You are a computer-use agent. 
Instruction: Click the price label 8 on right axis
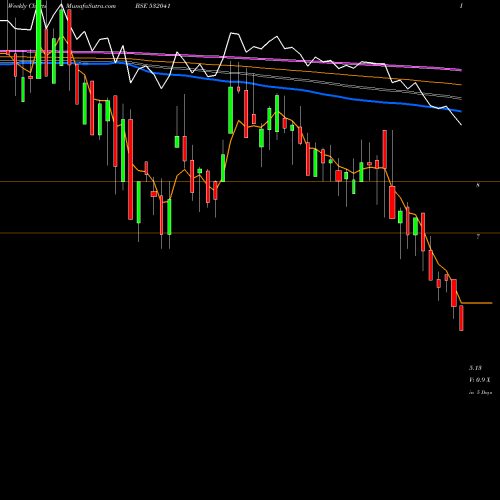[478, 185]
